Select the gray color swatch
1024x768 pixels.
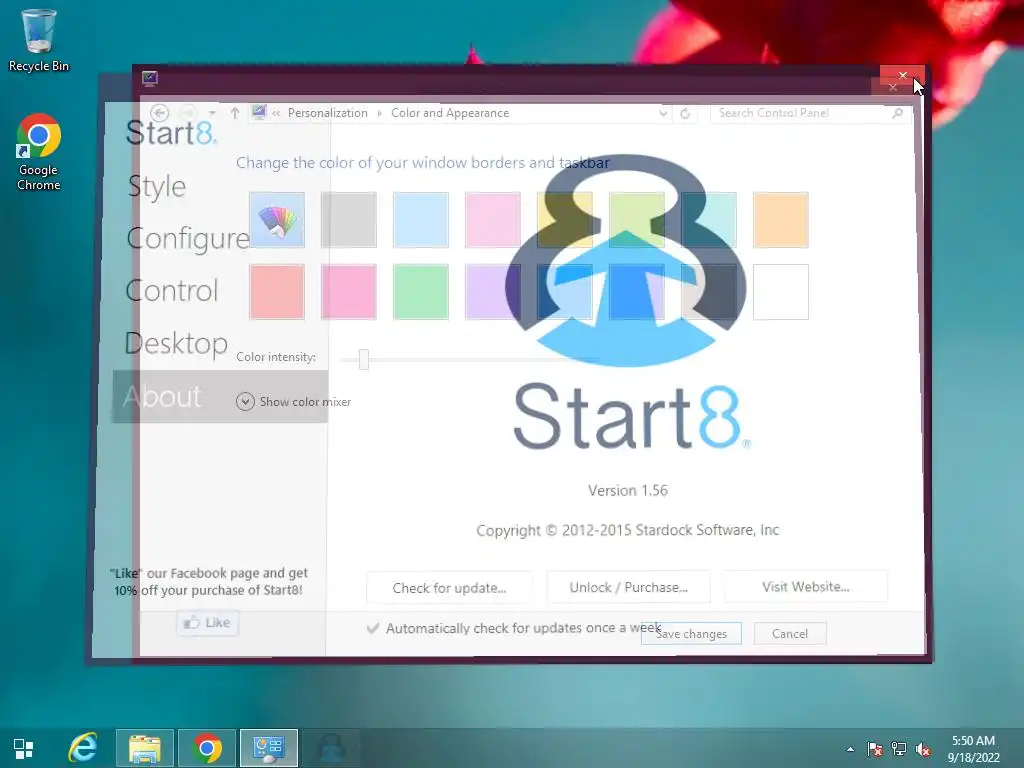coord(349,220)
